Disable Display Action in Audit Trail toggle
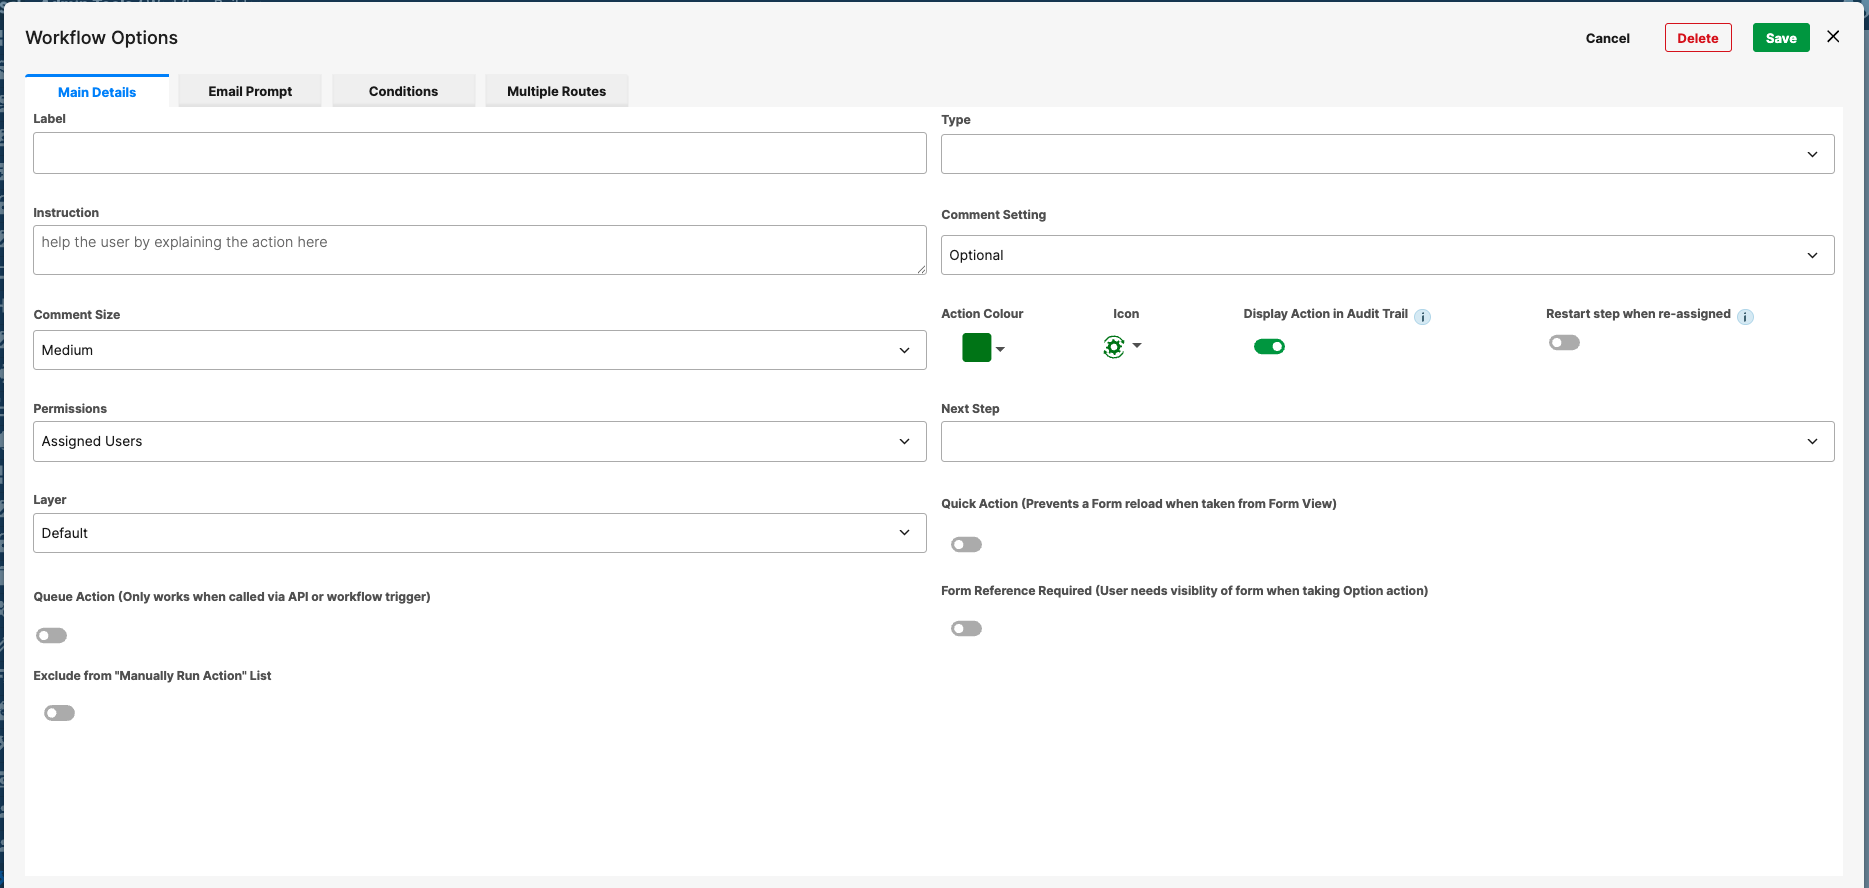Image resolution: width=1869 pixels, height=888 pixels. [x=1269, y=347]
